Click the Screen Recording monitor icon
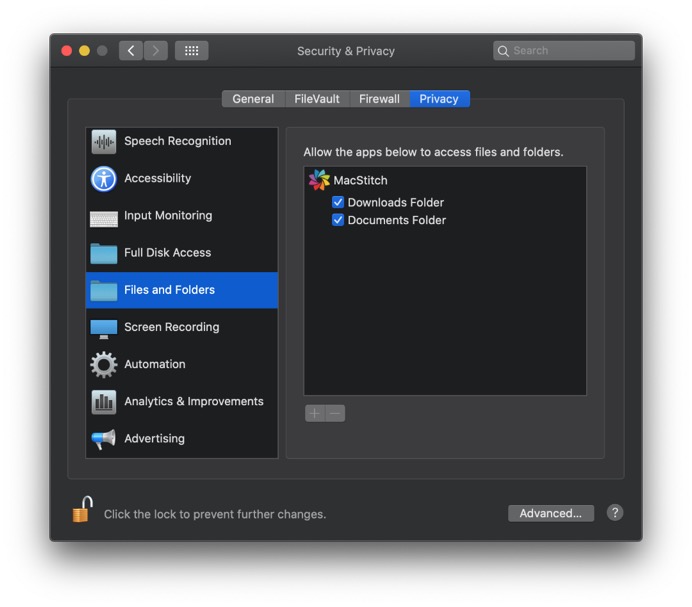Viewport: 692px width, 607px height. [104, 328]
